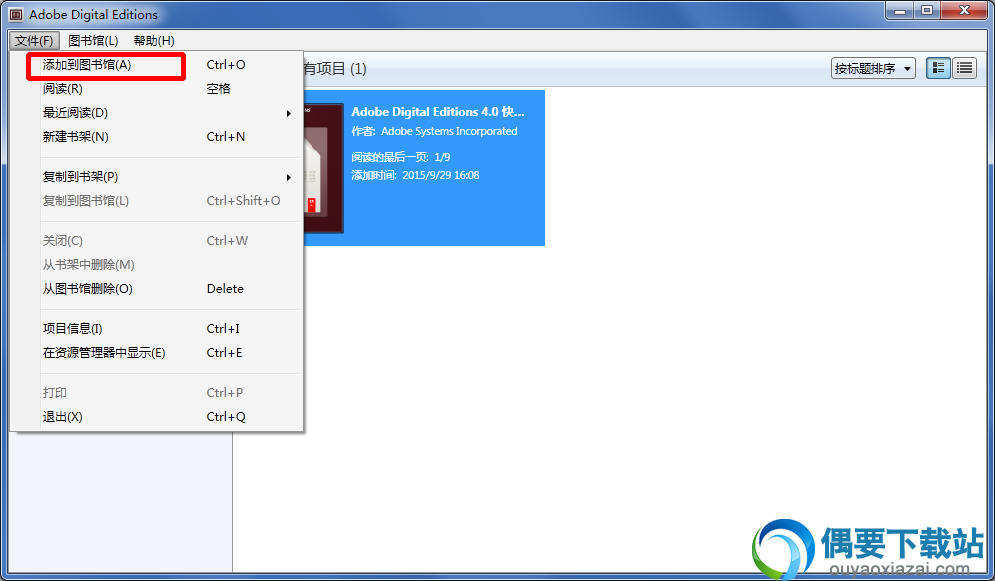Viewport: 995px width, 581px height.
Task: Click the Adobe Digital Editions 4.0 book title
Action: click(x=438, y=112)
